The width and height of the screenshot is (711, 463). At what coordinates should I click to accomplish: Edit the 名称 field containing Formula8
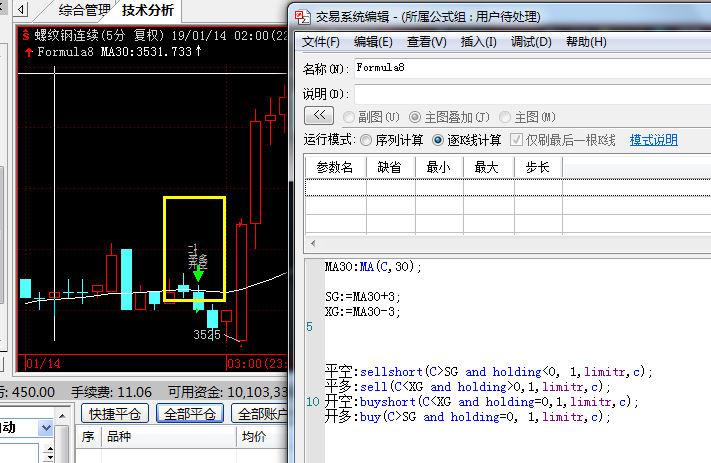[532, 68]
